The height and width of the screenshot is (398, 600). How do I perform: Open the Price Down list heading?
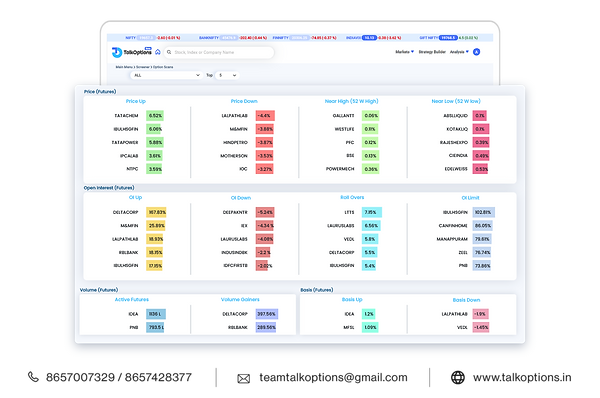tap(244, 101)
